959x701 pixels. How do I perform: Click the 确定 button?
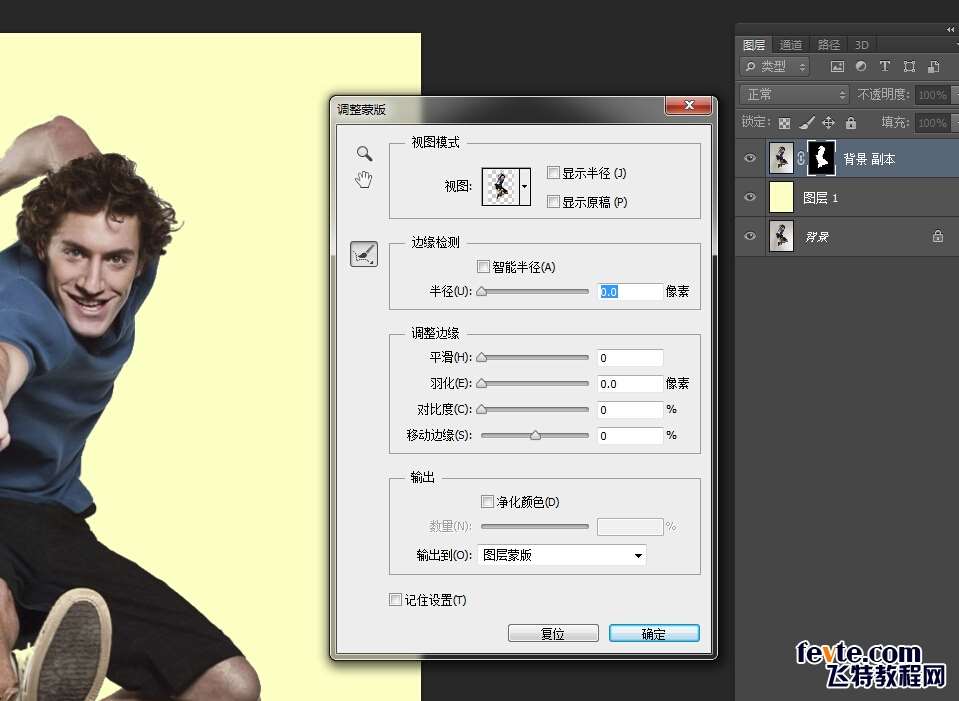654,634
